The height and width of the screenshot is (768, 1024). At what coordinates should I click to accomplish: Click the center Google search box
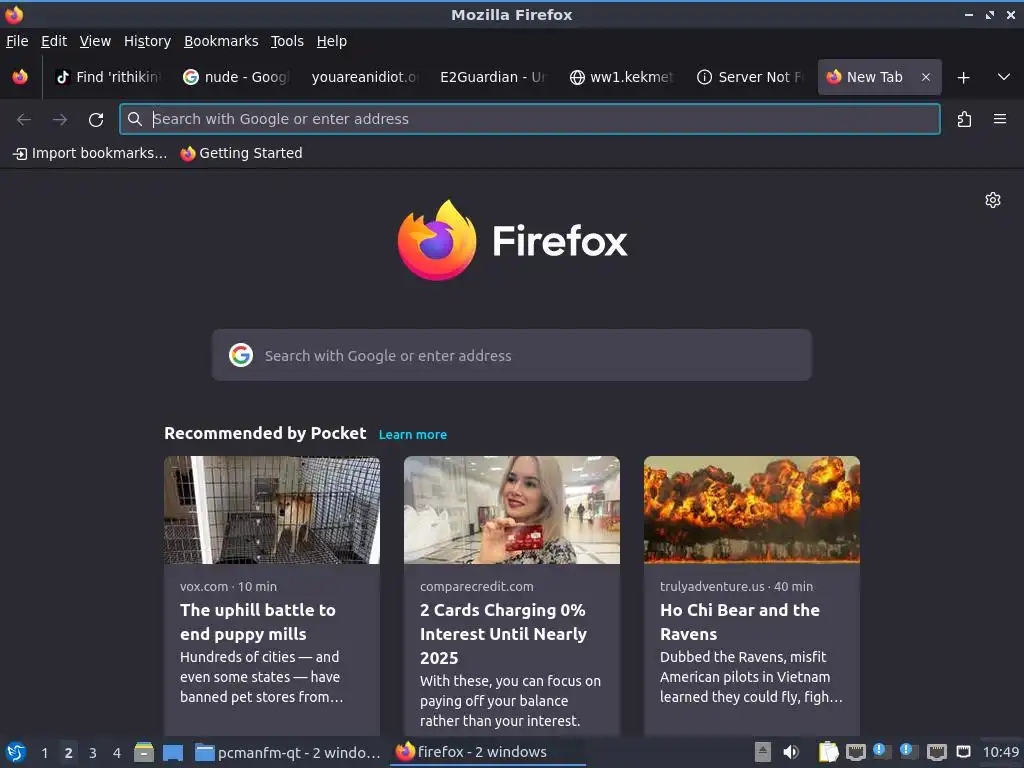(x=511, y=355)
